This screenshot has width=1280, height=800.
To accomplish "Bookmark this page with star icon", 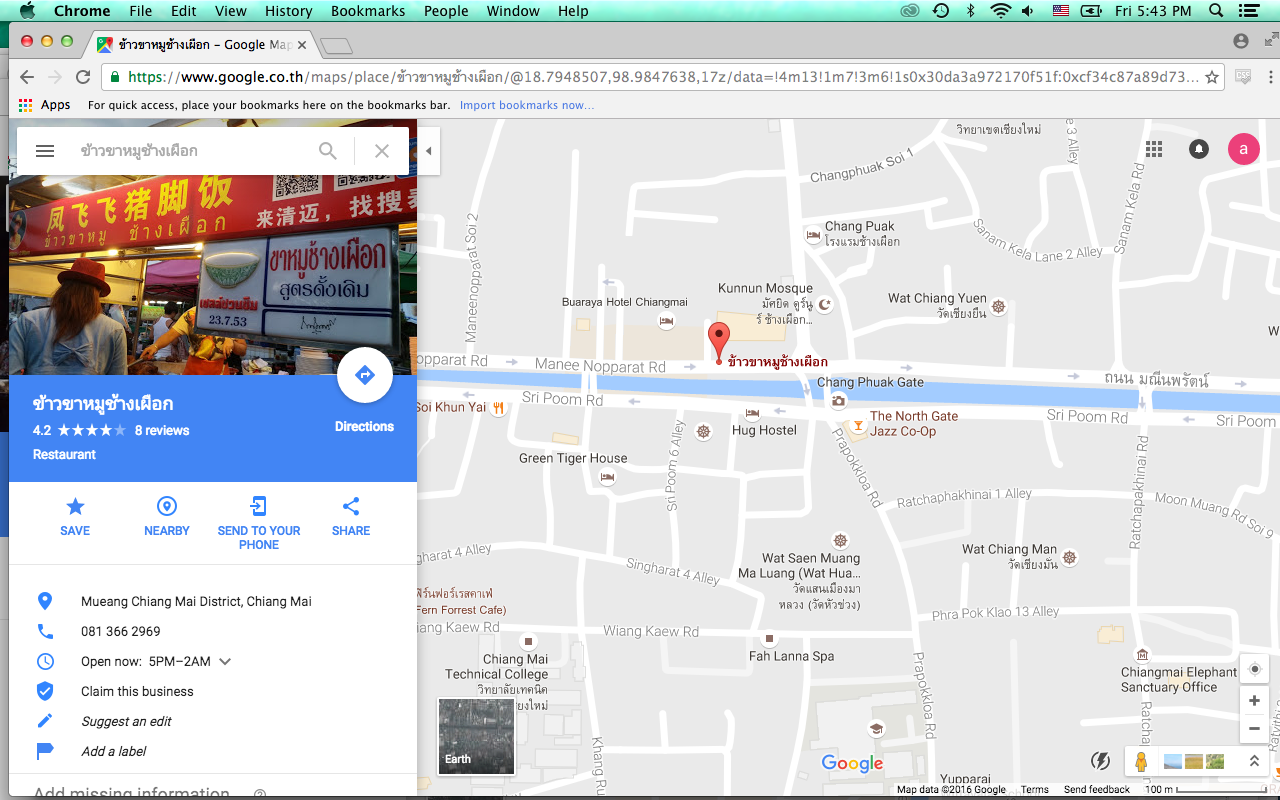I will (1212, 77).
